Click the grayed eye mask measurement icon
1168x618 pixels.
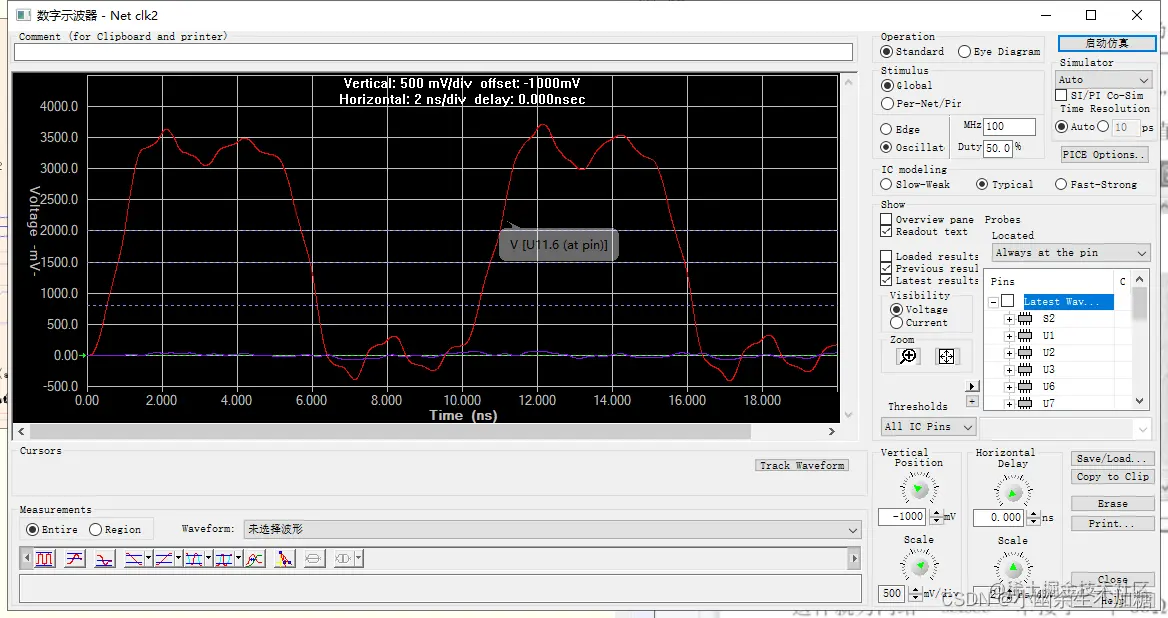[343, 558]
